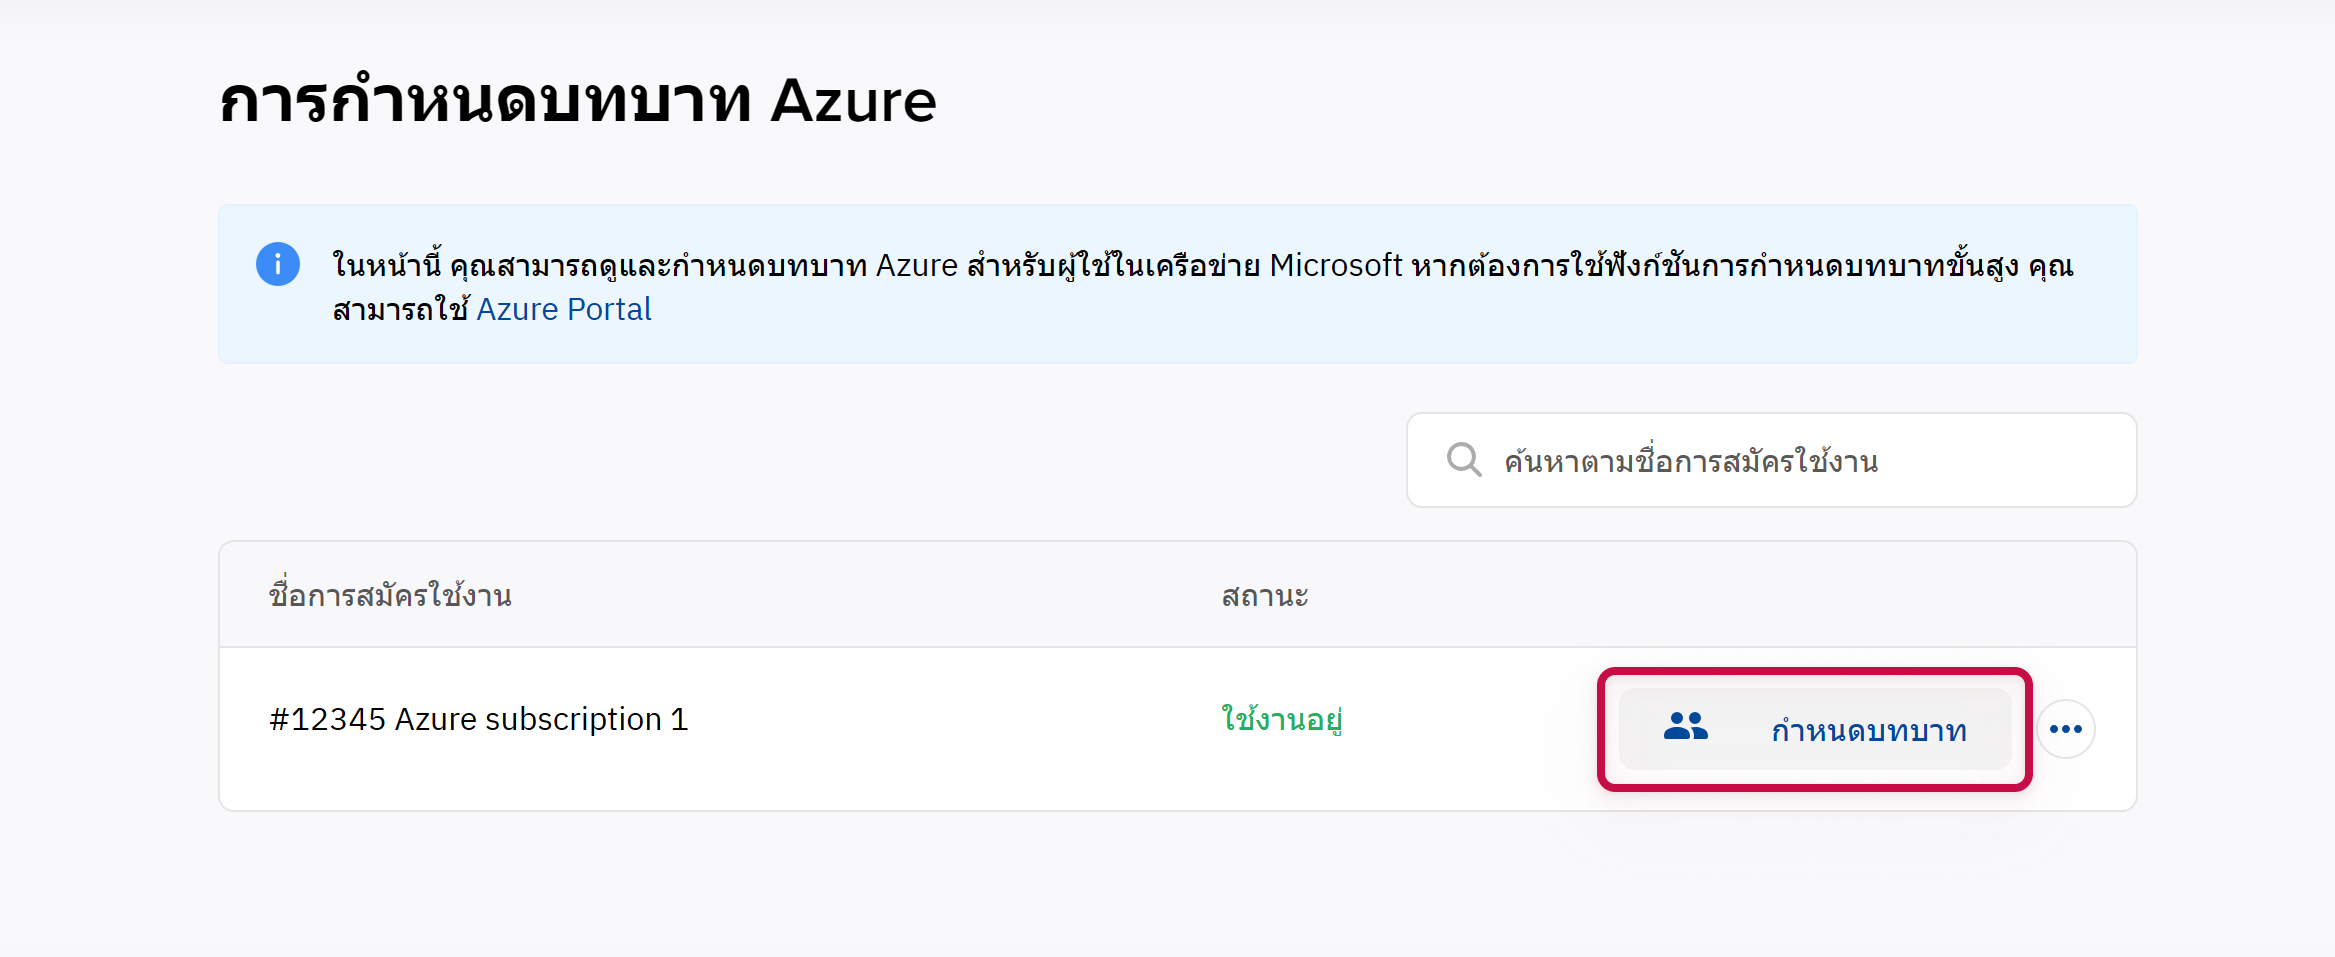Click the word Microsoft in the banner

1336,266
